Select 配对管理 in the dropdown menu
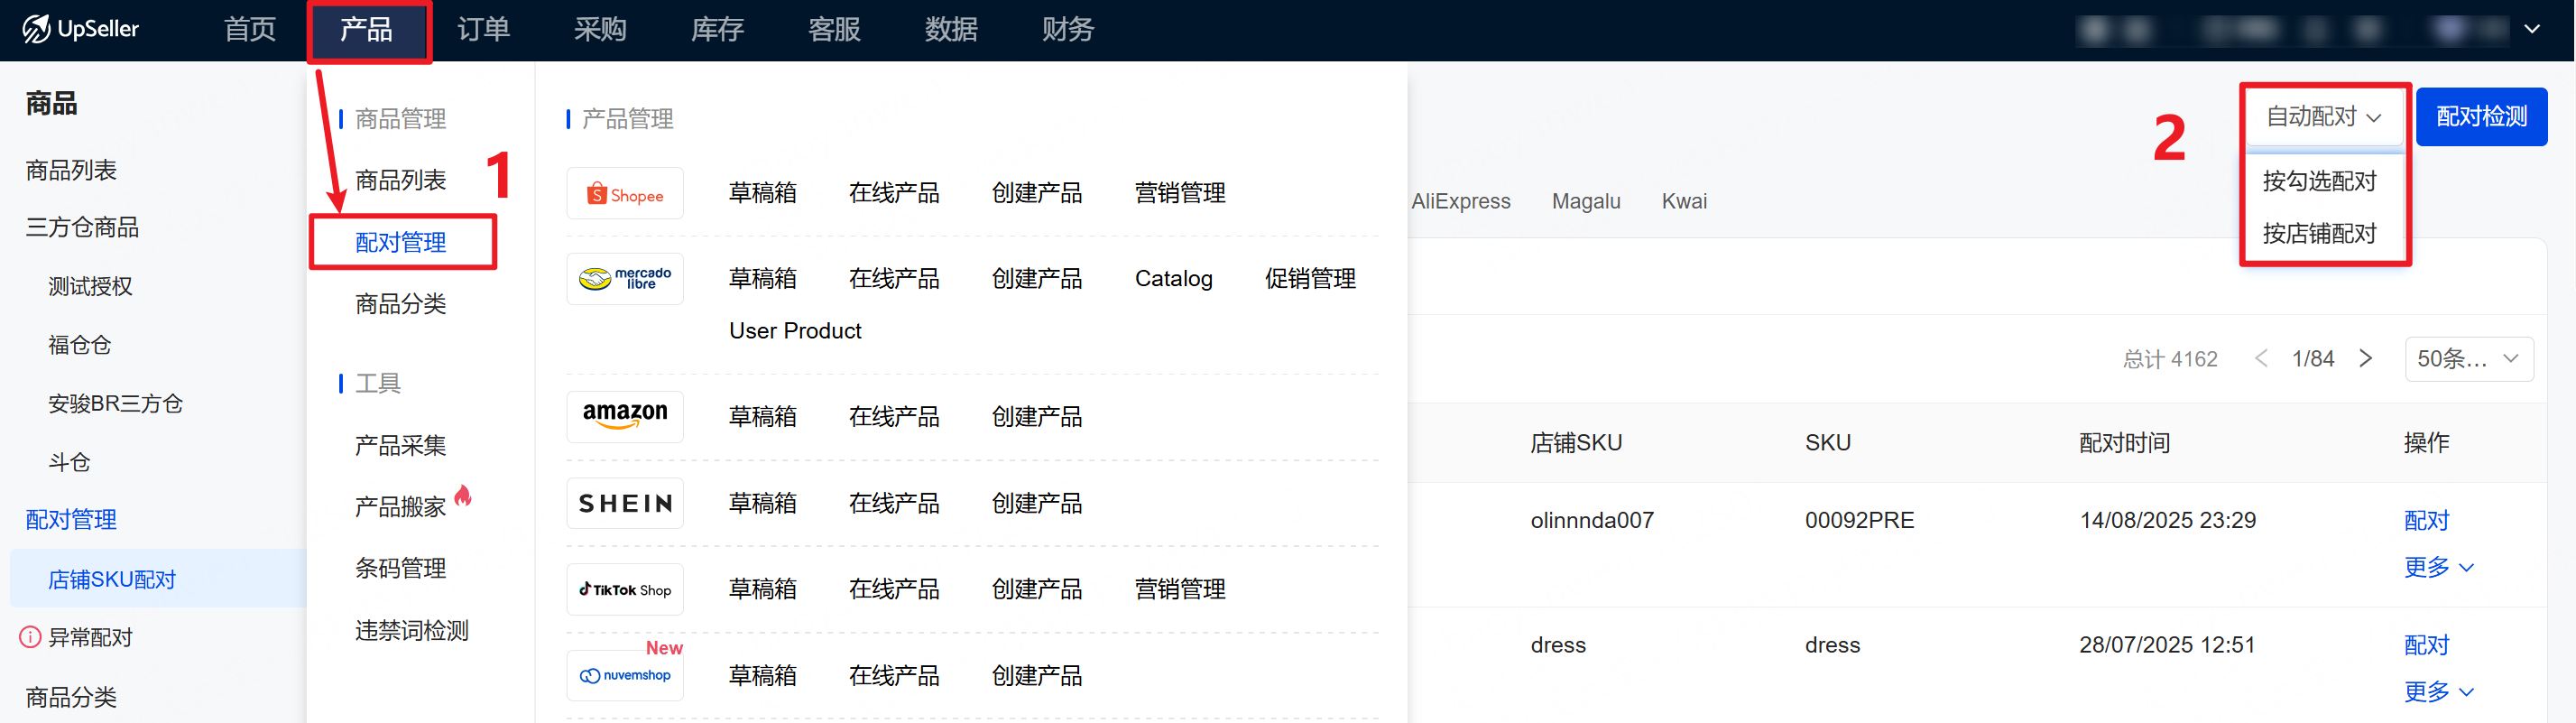 [x=401, y=242]
